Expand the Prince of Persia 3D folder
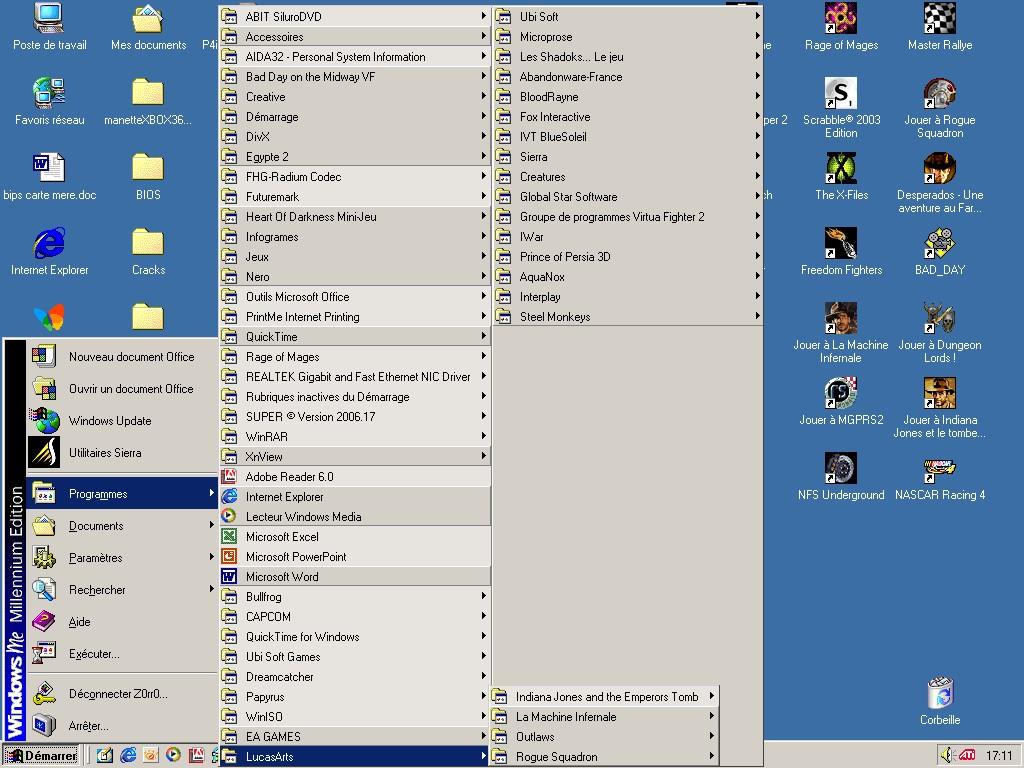This screenshot has width=1024, height=768. tap(628, 257)
